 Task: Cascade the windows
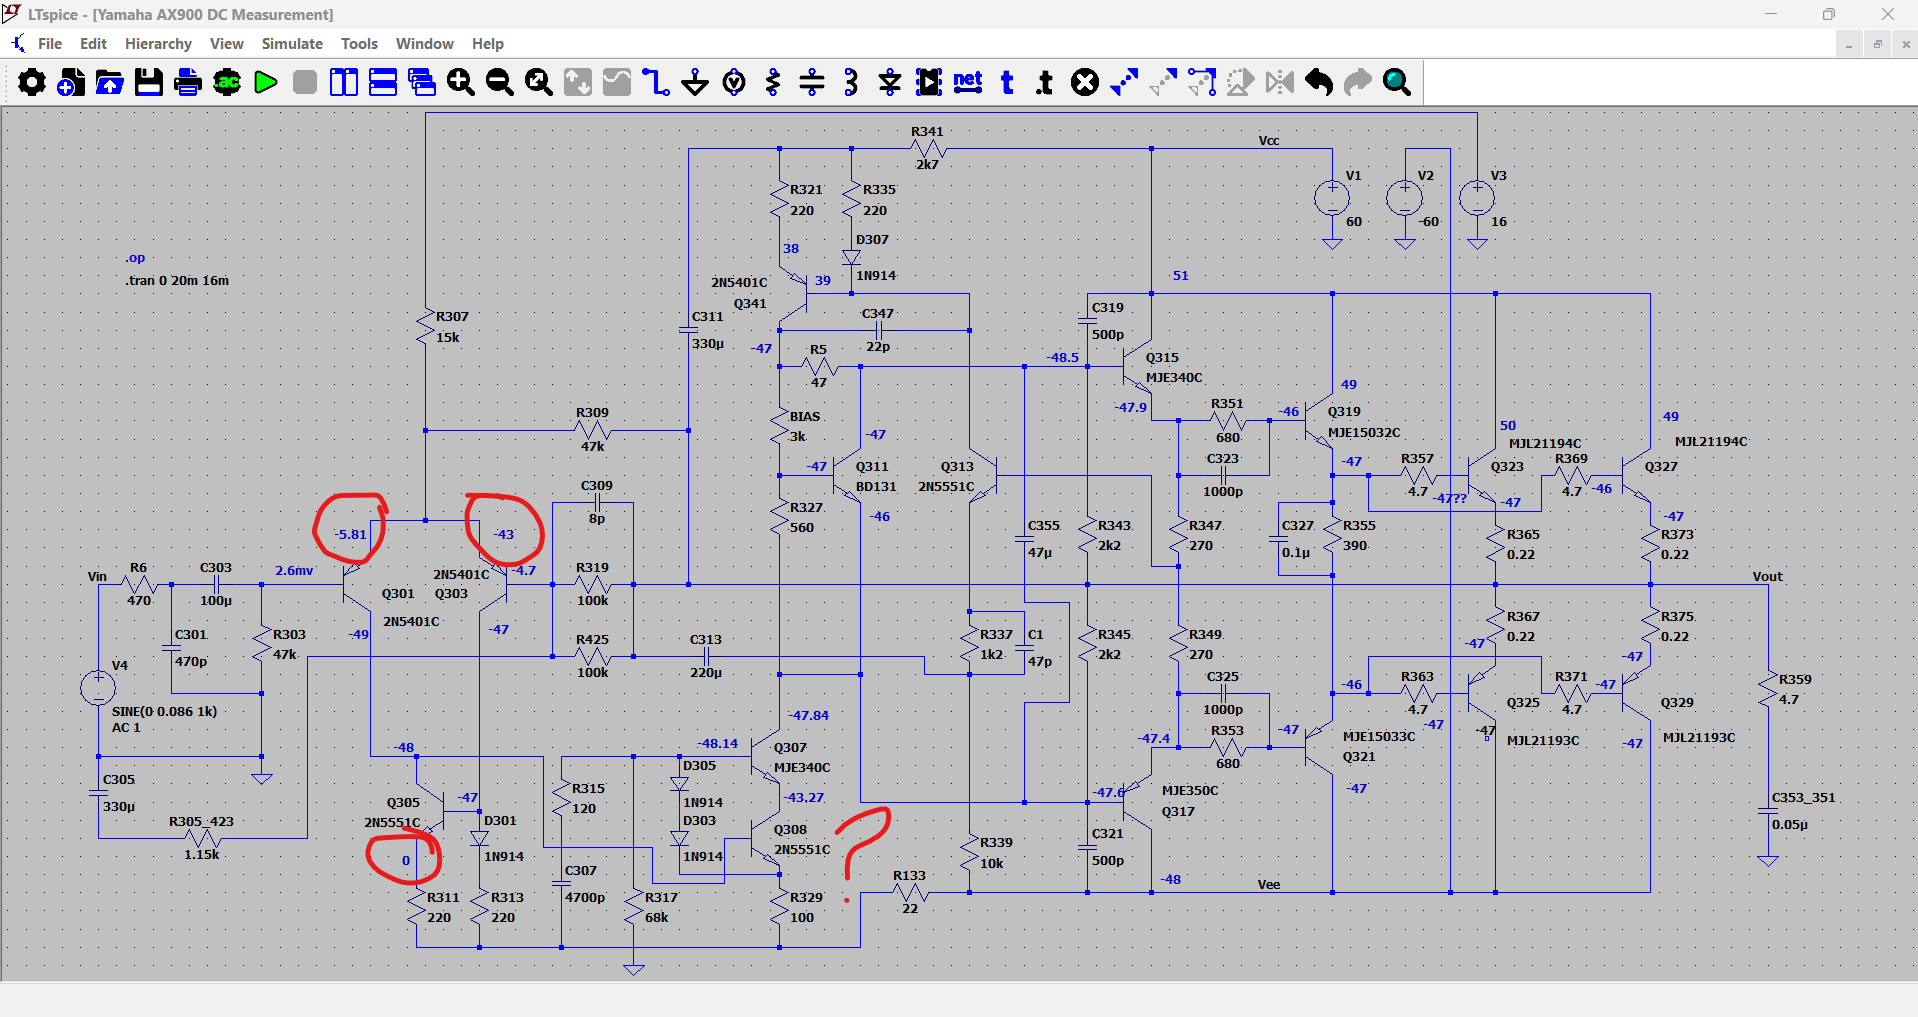tap(422, 82)
